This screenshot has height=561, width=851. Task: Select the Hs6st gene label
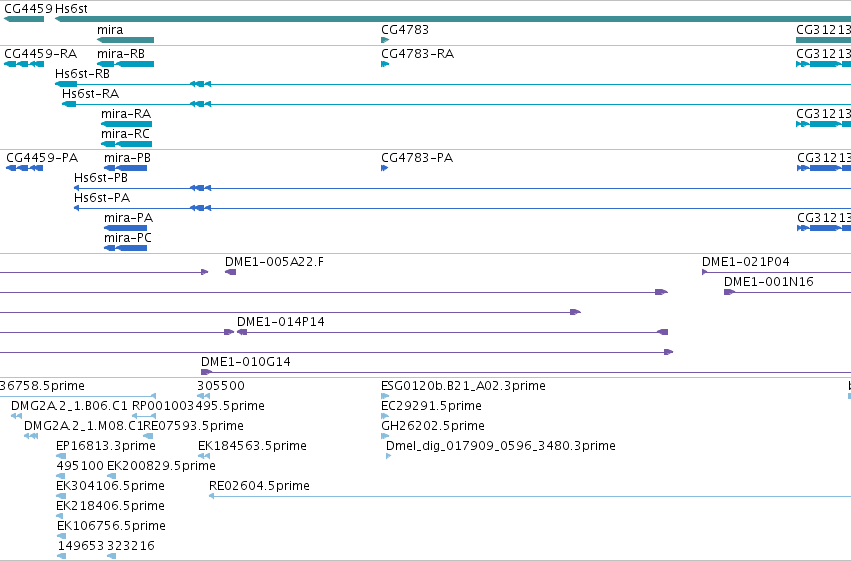click(x=71, y=9)
